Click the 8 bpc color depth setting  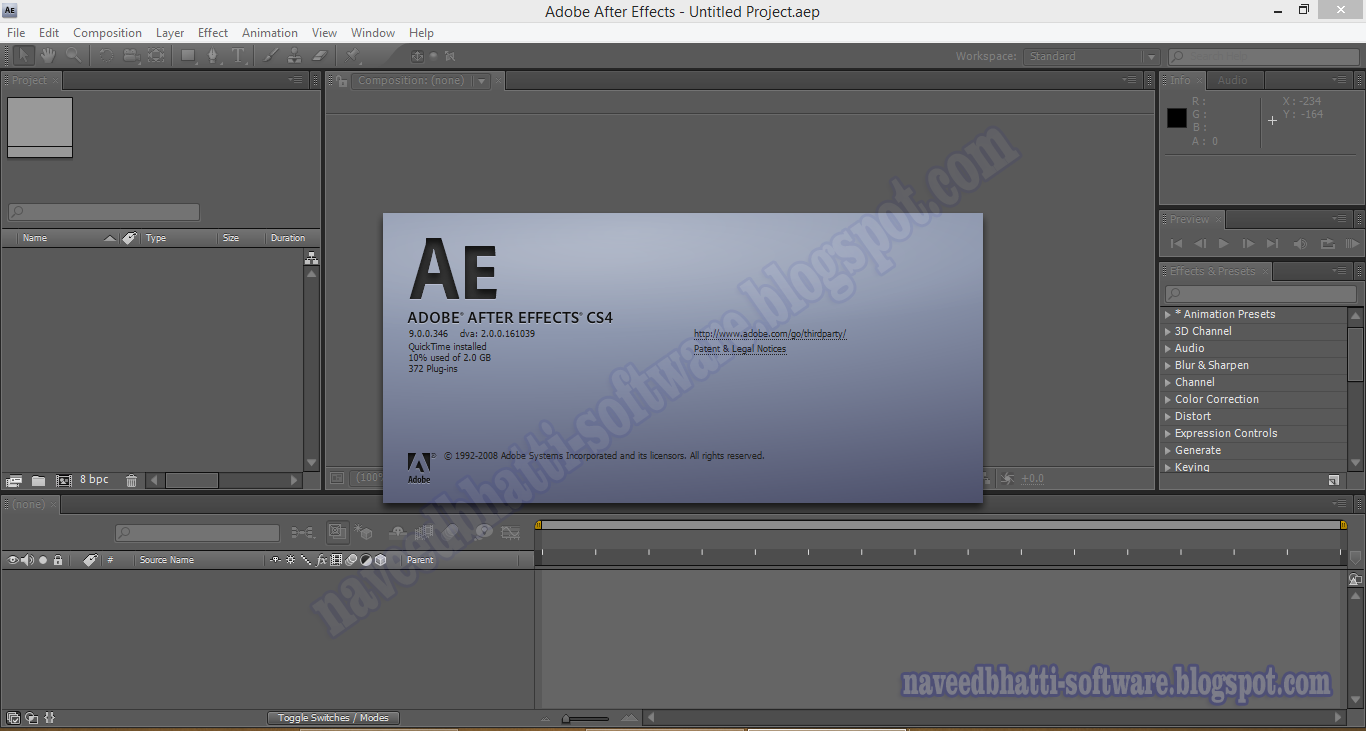click(x=95, y=480)
